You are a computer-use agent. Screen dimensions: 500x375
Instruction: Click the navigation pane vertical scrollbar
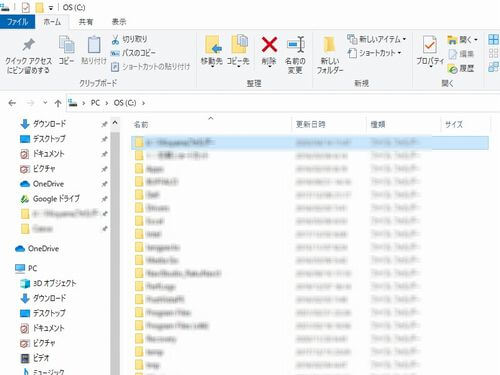(x=115, y=246)
